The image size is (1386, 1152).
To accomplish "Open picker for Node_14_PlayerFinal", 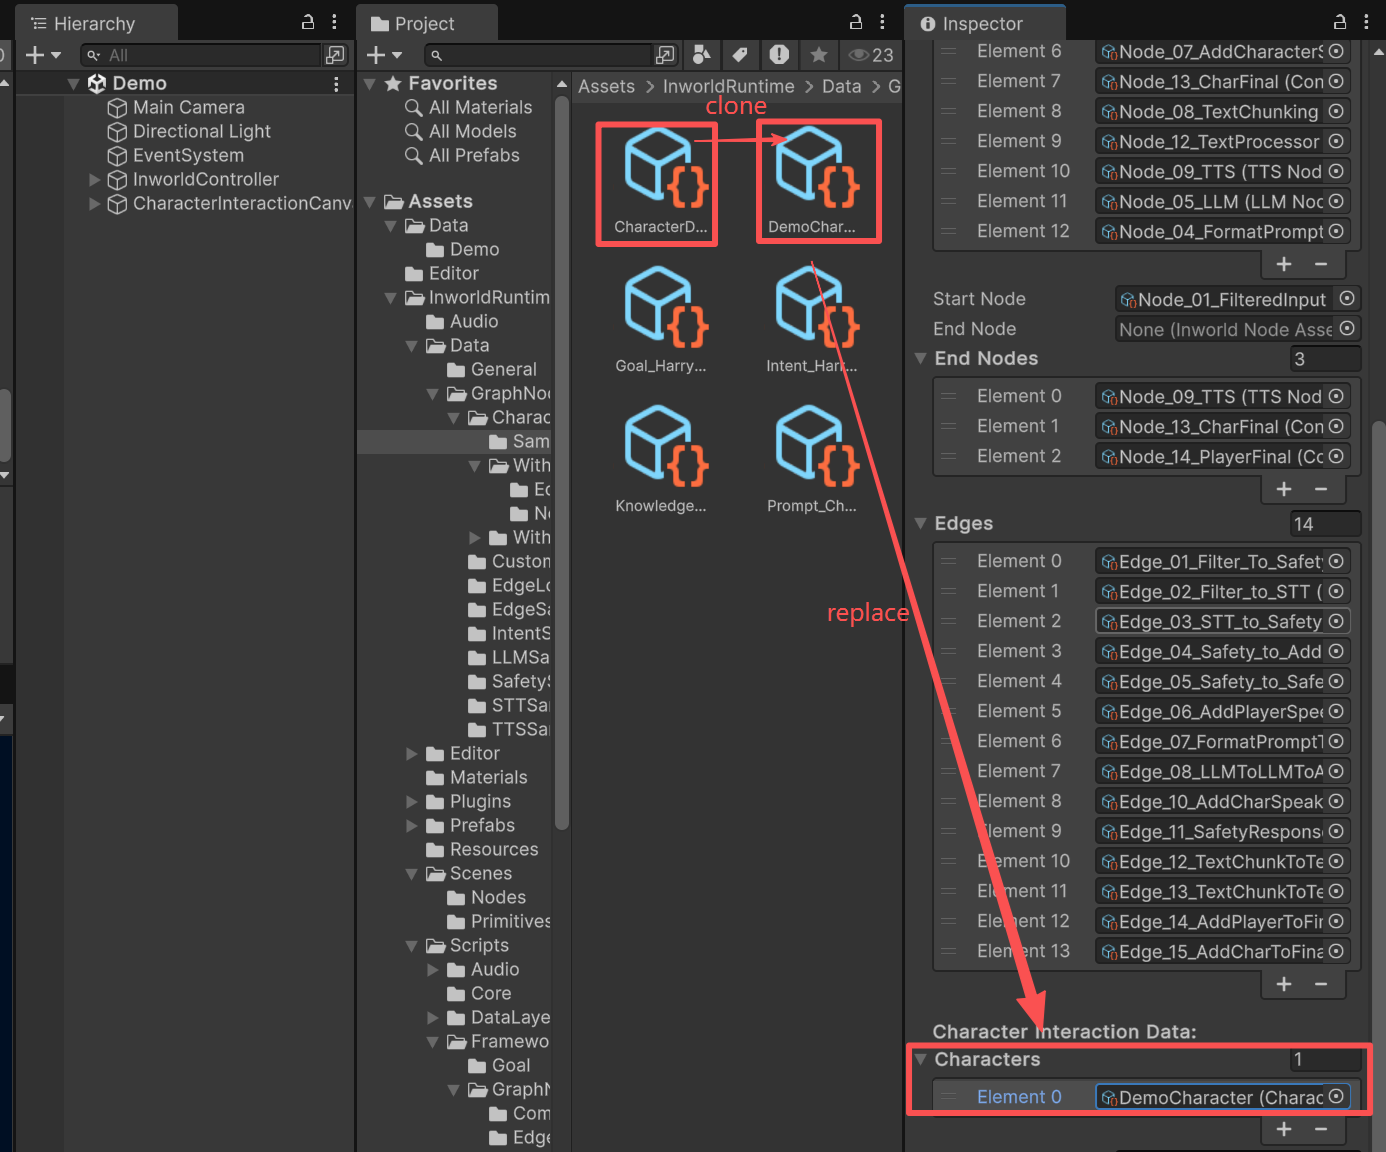I will click(1336, 457).
